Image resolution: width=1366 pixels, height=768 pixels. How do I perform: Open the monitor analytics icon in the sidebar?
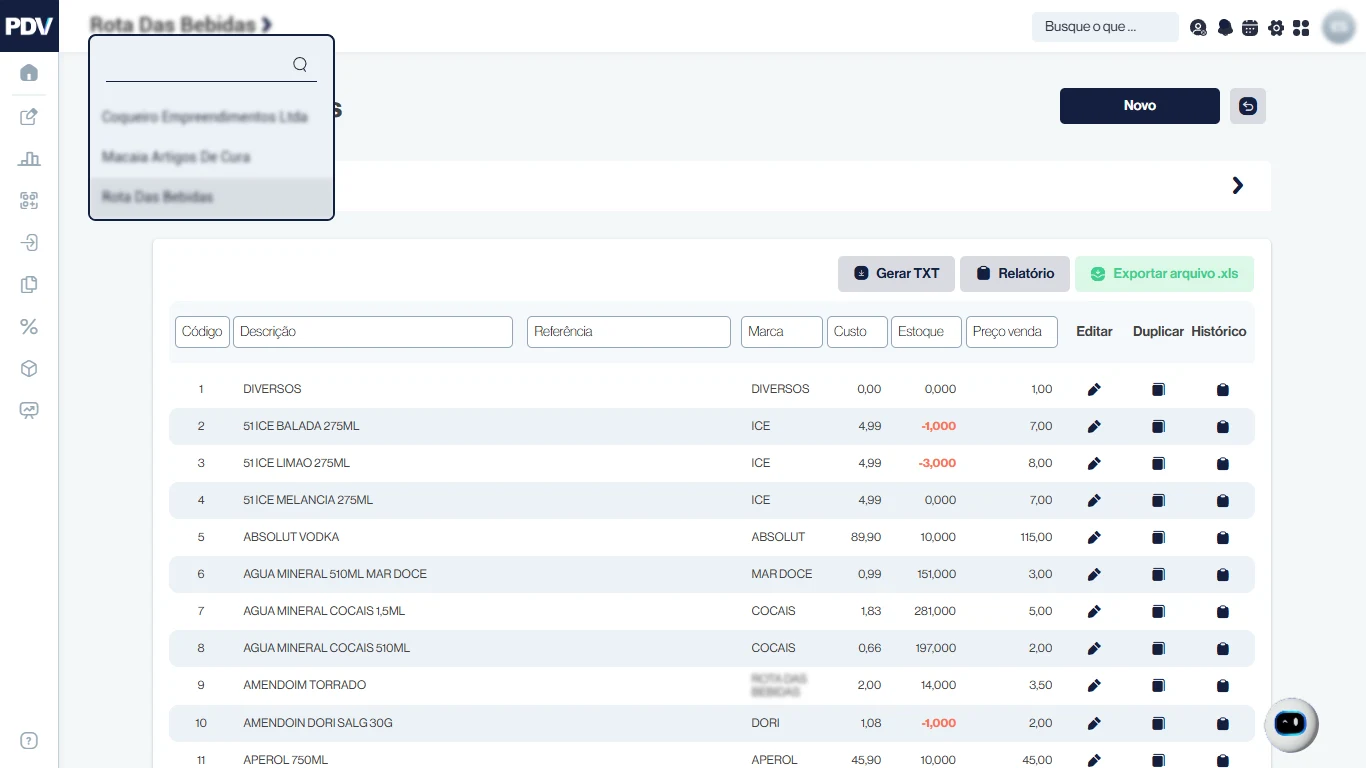coord(29,410)
